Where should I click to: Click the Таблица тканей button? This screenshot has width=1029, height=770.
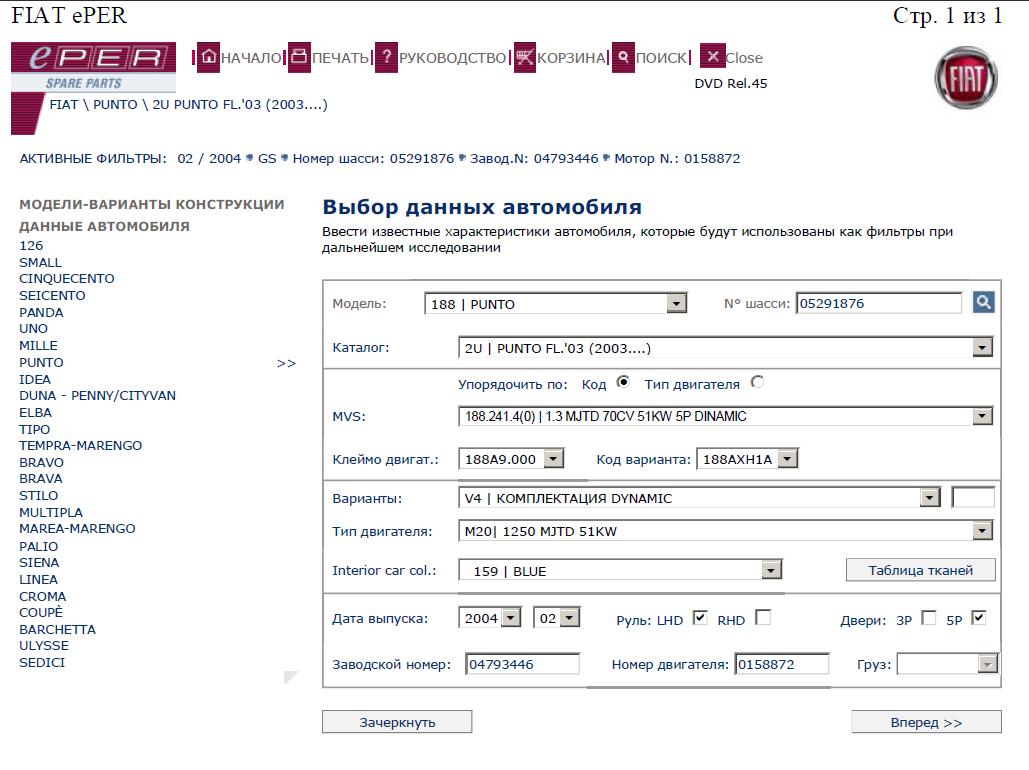tap(920, 570)
